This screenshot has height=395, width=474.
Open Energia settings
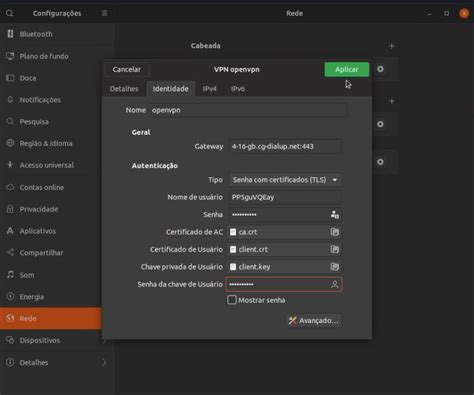(51, 297)
